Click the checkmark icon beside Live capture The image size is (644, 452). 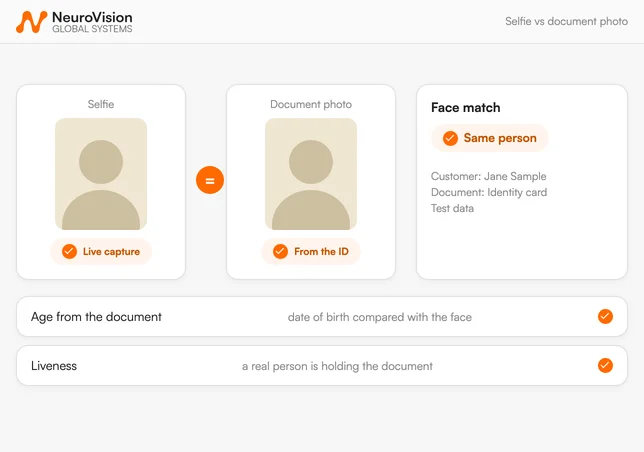[69, 251]
